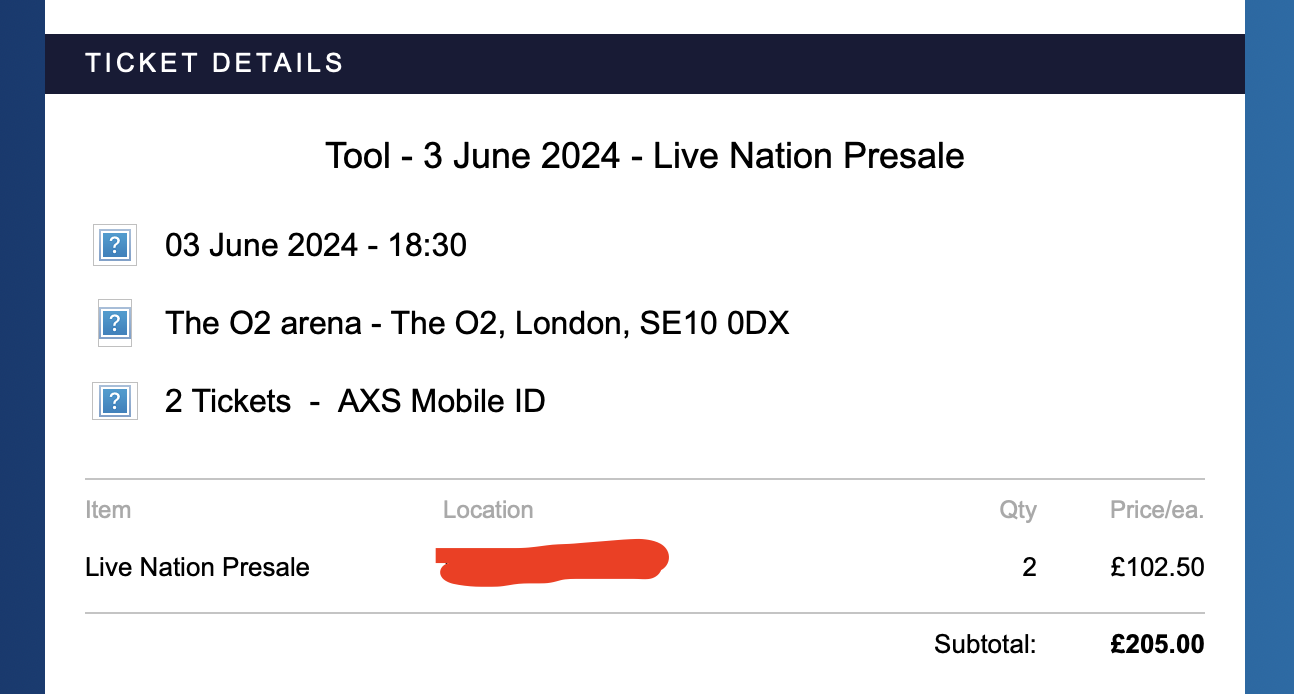
Task: Click the broken image icon beside the venue
Action: [115, 323]
